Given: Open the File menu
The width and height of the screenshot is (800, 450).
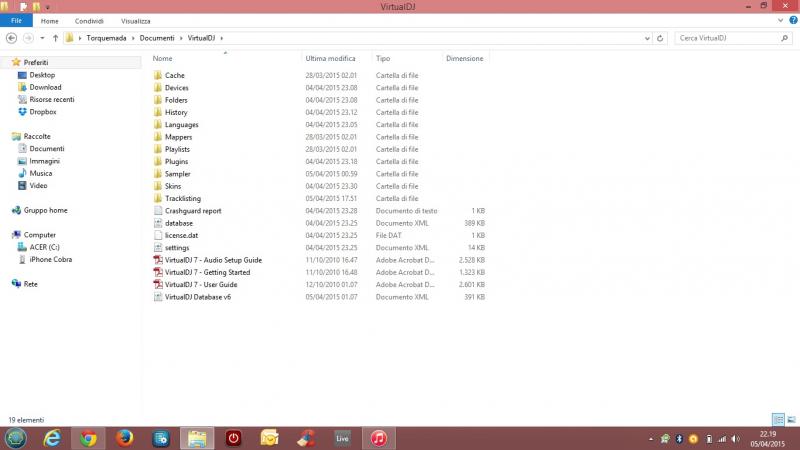Looking at the screenshot, I should tap(16, 20).
